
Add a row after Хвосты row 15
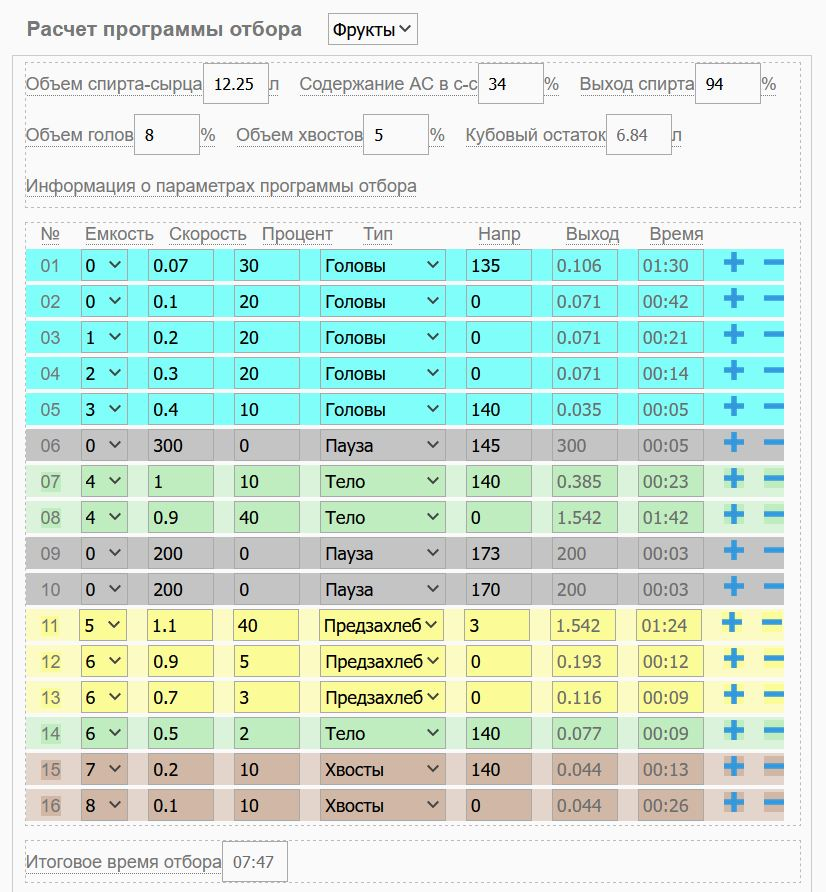tap(734, 767)
